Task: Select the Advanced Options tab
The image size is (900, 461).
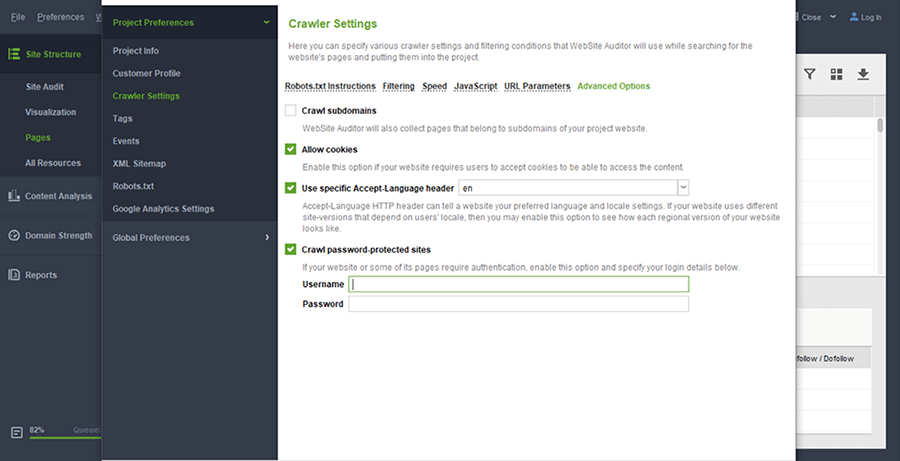Action: [614, 86]
